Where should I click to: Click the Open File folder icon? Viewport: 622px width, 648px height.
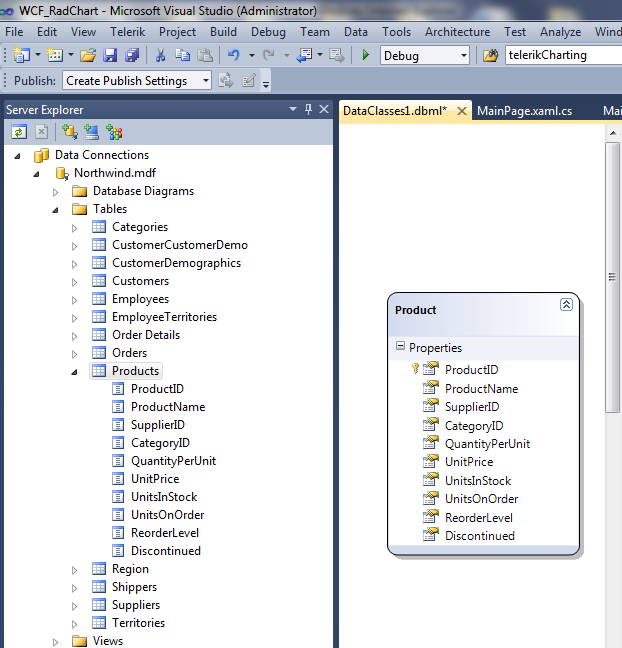pos(88,55)
